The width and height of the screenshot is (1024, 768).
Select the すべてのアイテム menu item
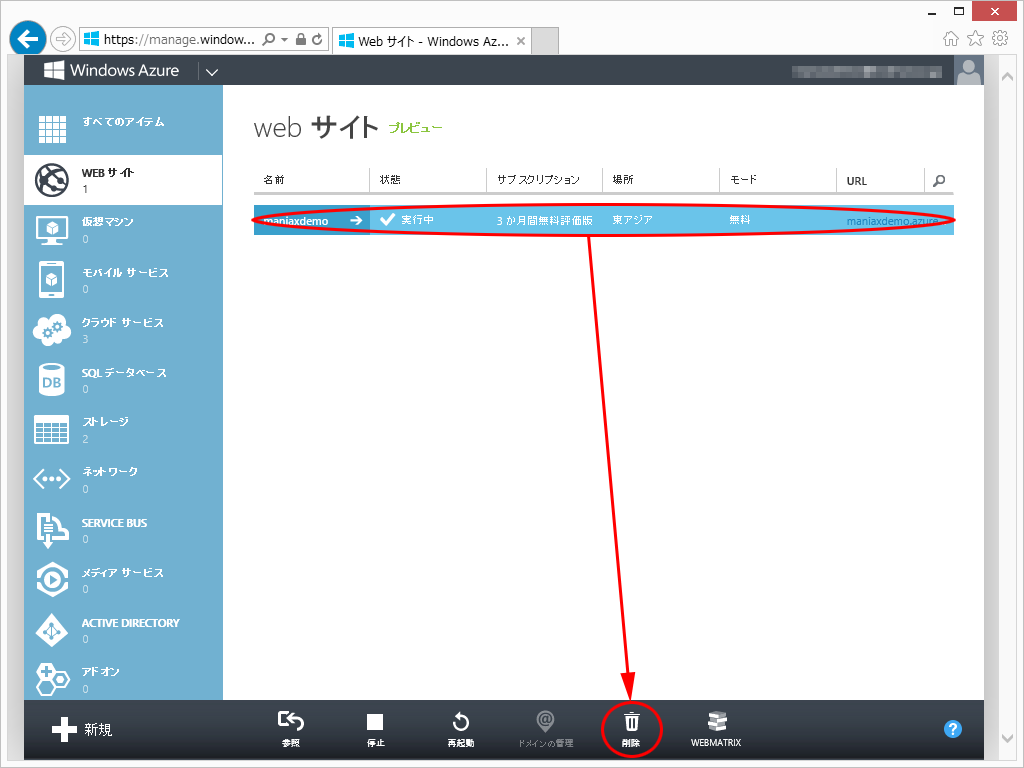[123, 121]
